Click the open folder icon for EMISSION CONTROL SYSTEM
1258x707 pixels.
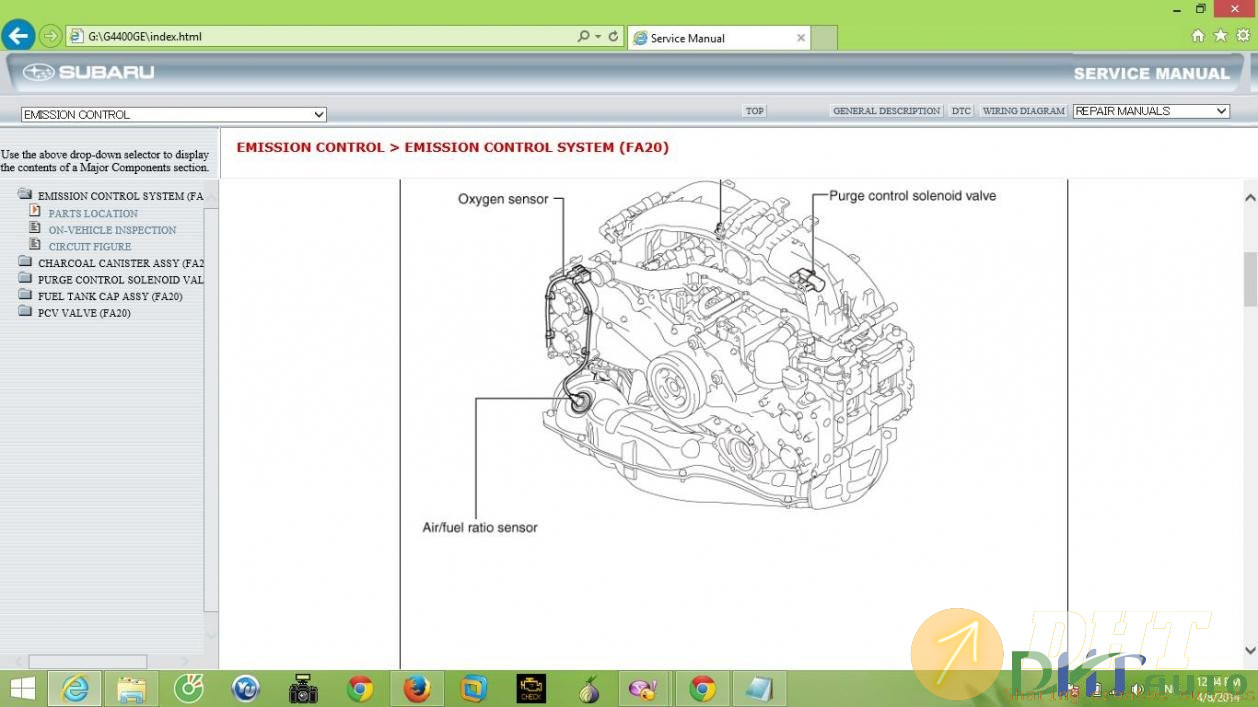click(x=25, y=194)
